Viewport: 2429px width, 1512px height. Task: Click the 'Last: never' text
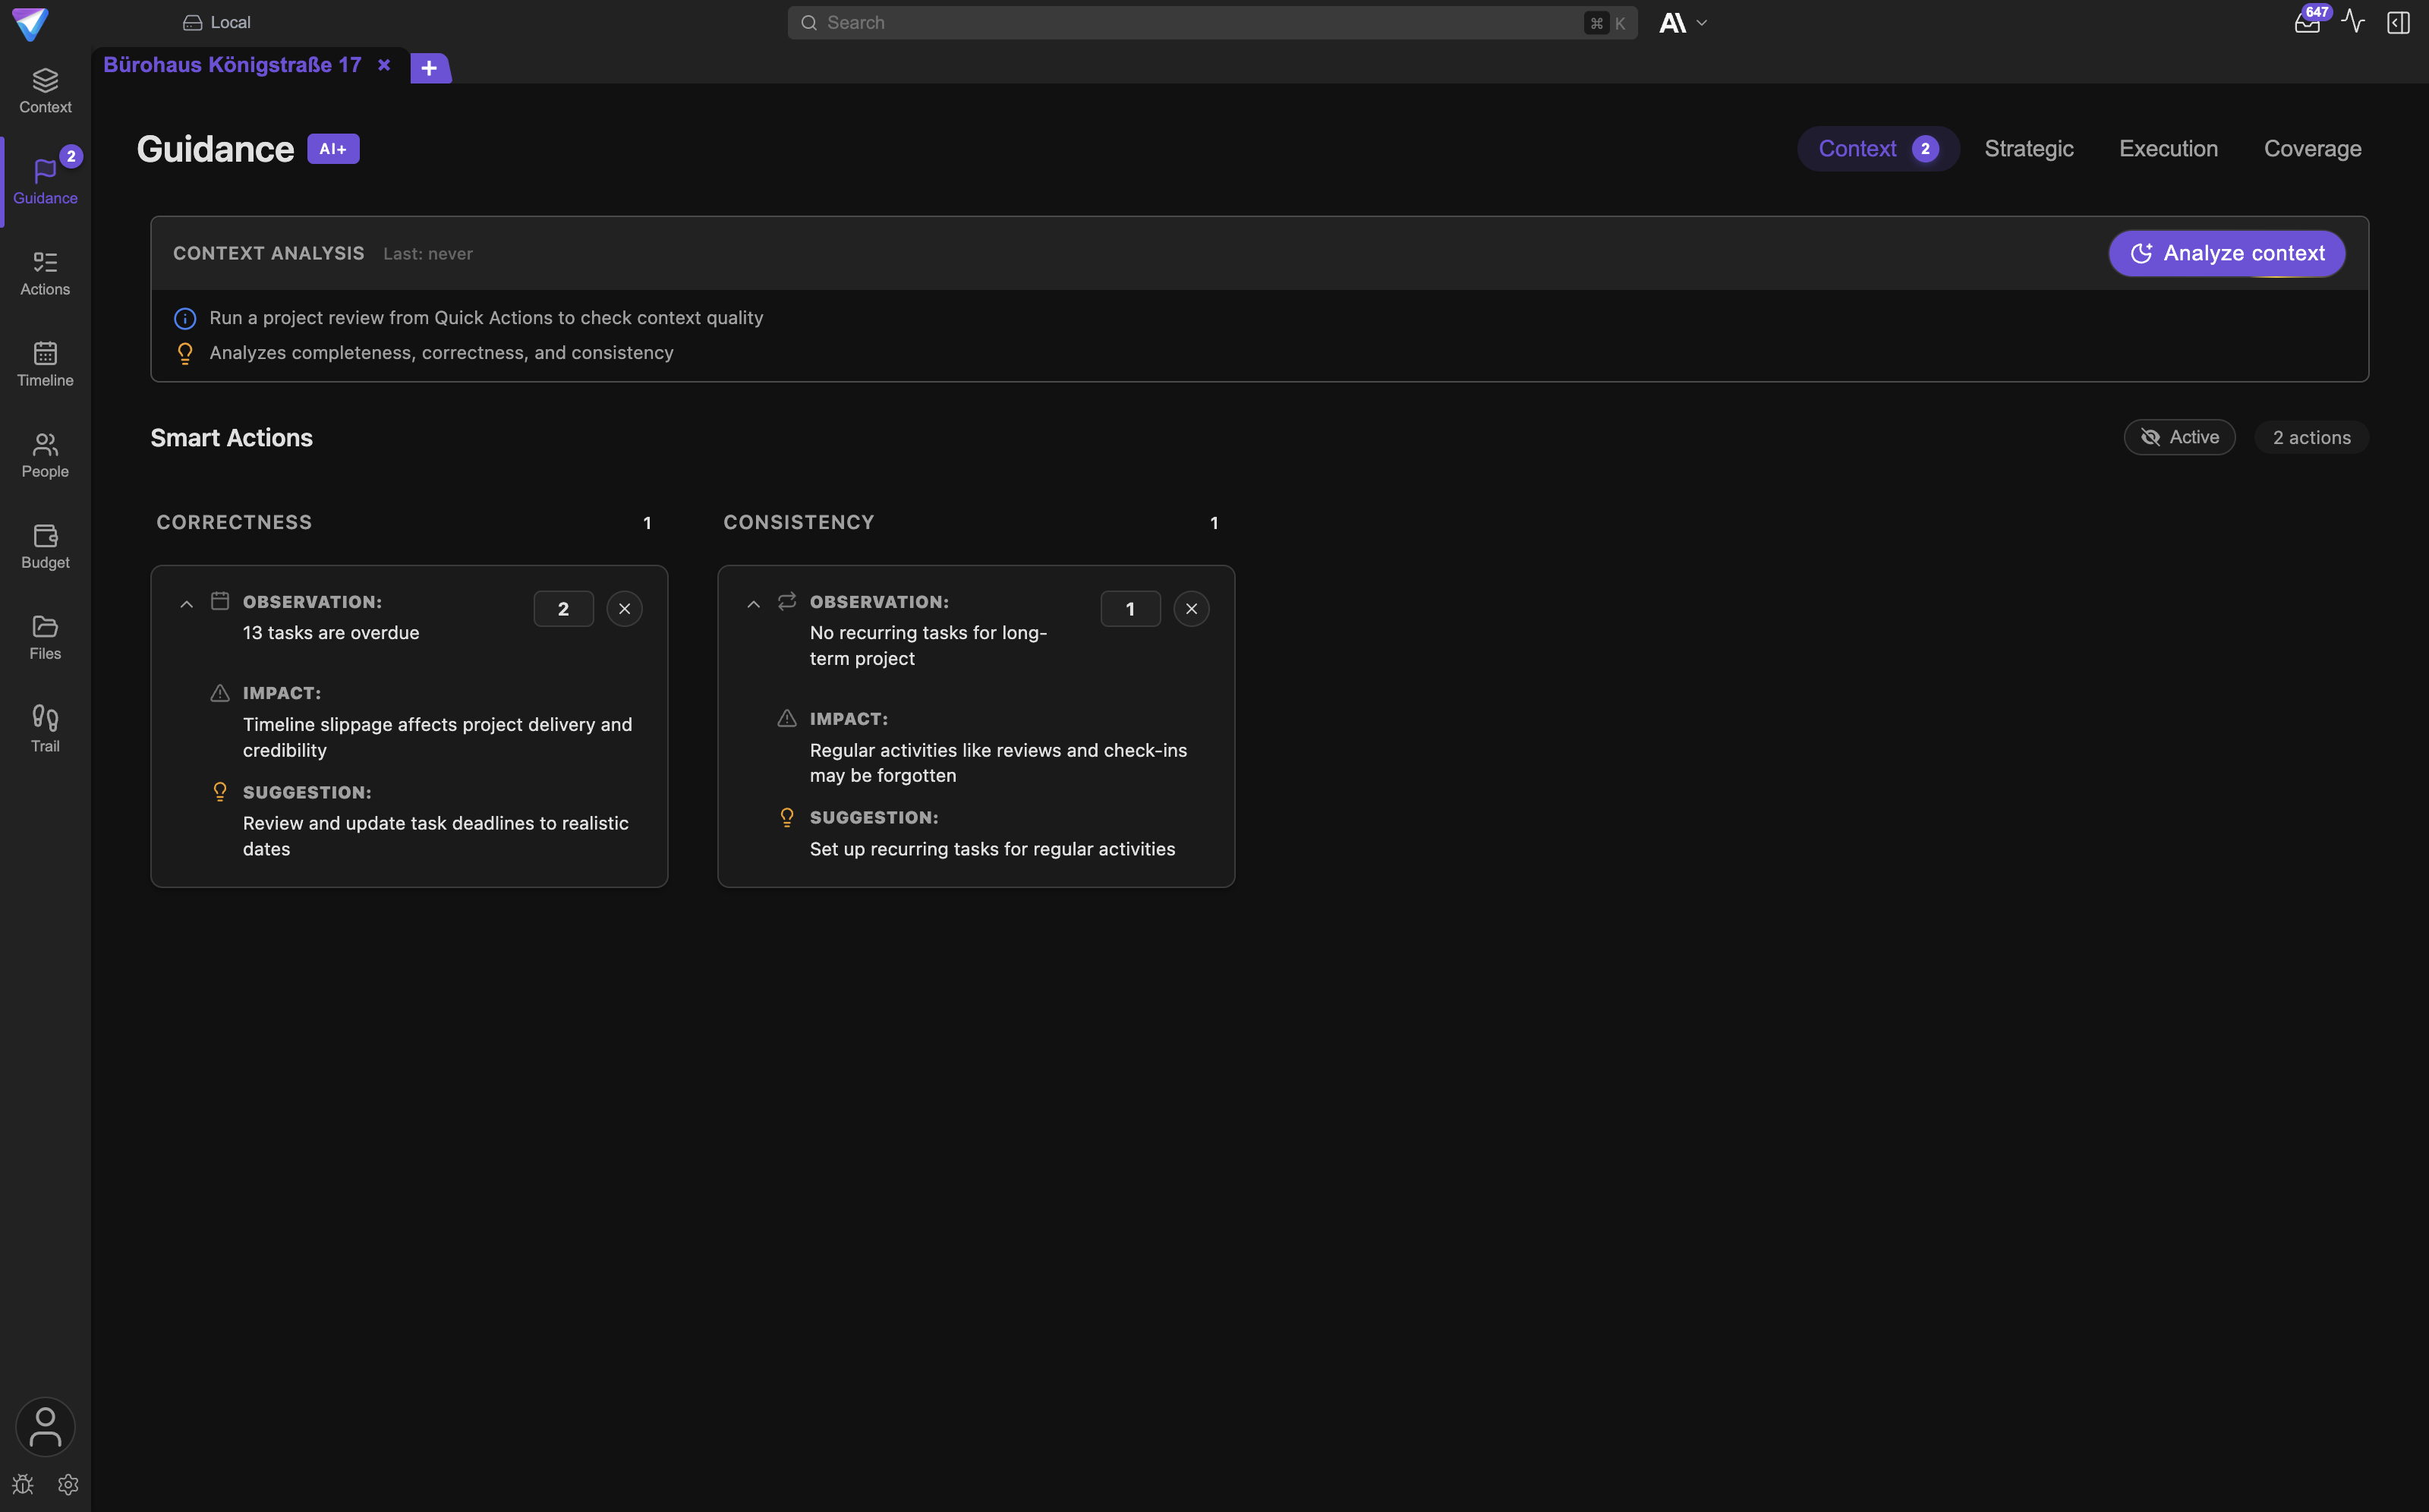coord(428,254)
